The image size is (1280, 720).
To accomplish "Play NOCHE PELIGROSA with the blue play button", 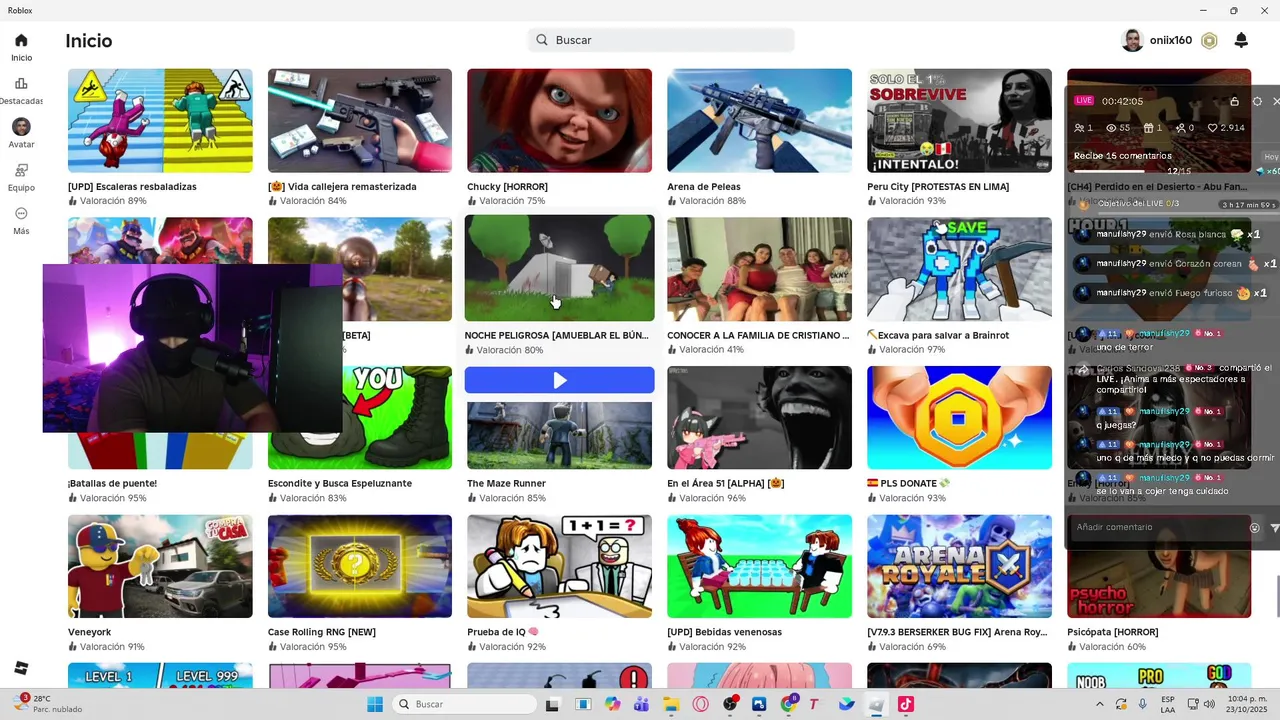I will coord(559,380).
